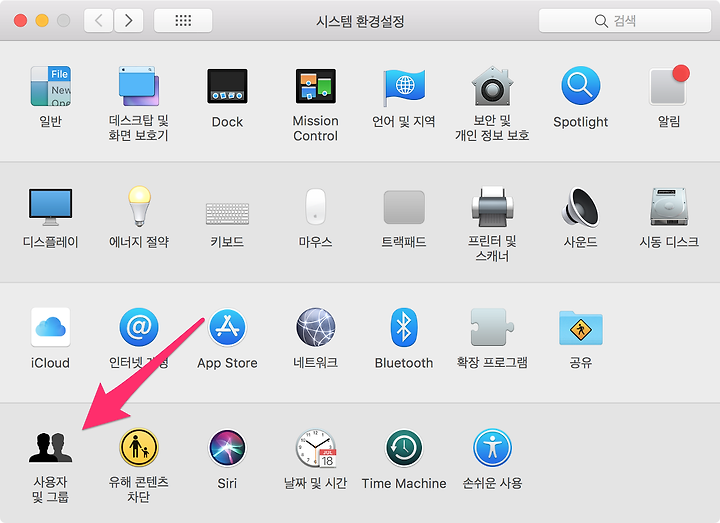The width and height of the screenshot is (720, 523).
Task: Open 데스크탑 및 화면 보호기 preferences
Action: [139, 86]
